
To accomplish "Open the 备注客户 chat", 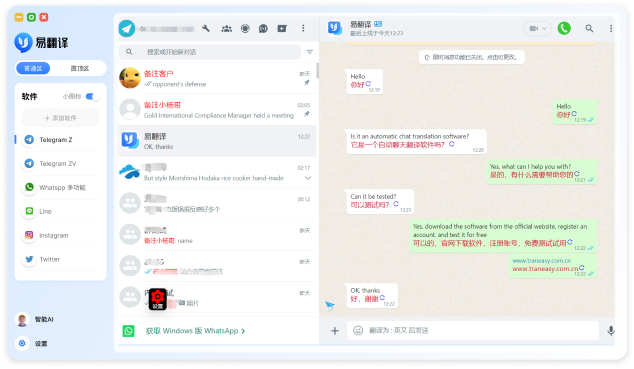I will coord(217,78).
